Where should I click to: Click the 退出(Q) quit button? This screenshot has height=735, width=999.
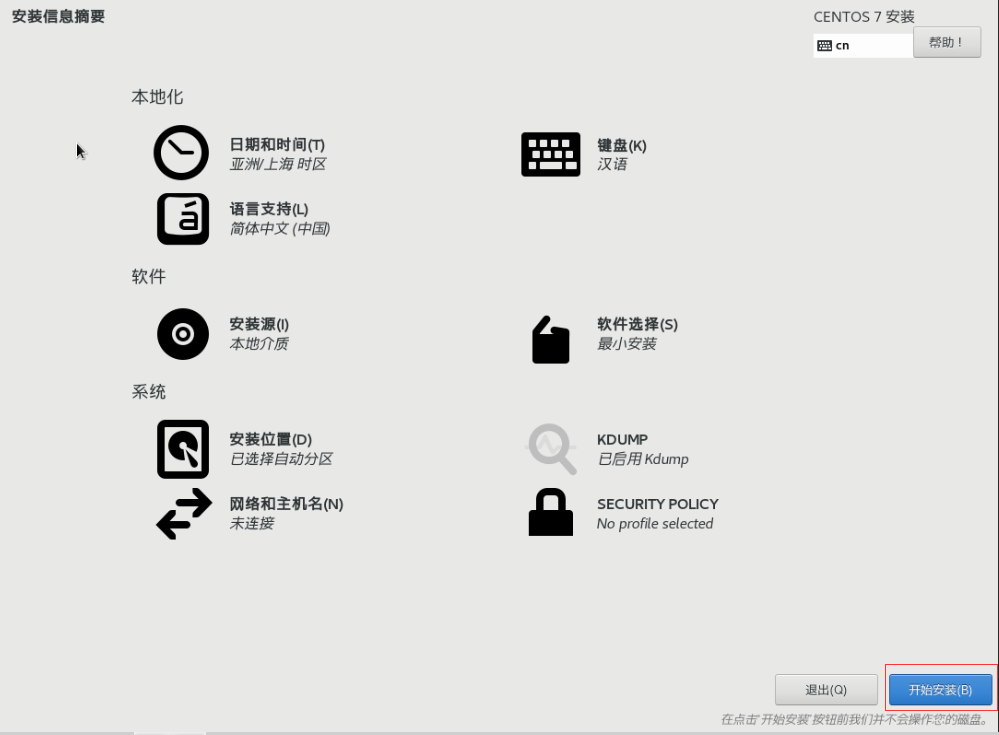point(826,690)
